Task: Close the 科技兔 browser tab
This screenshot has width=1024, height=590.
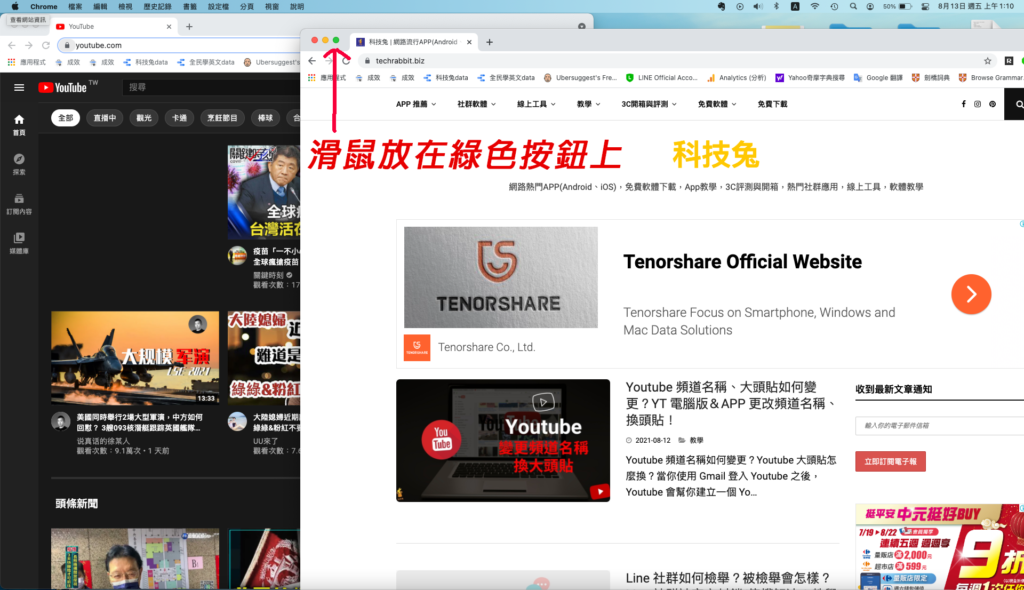Action: 469,42
